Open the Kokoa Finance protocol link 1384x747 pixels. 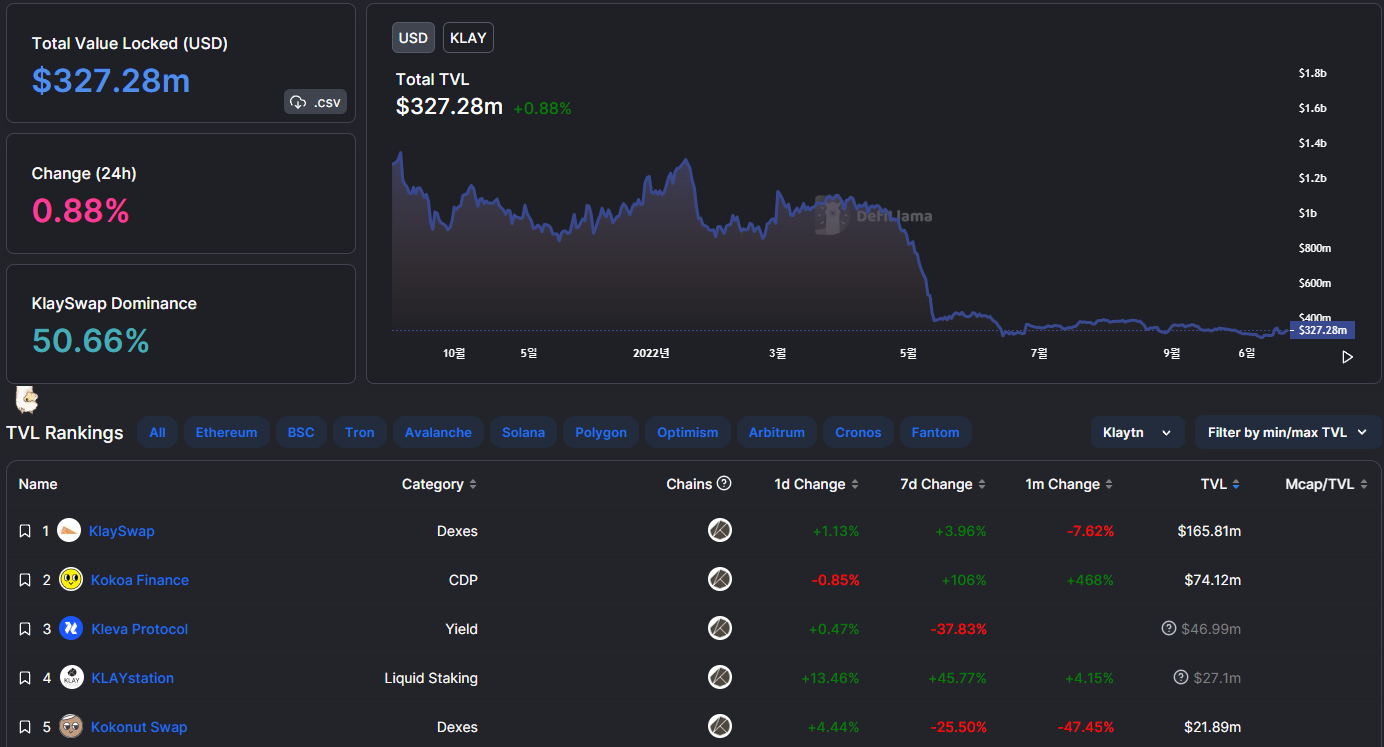140,580
